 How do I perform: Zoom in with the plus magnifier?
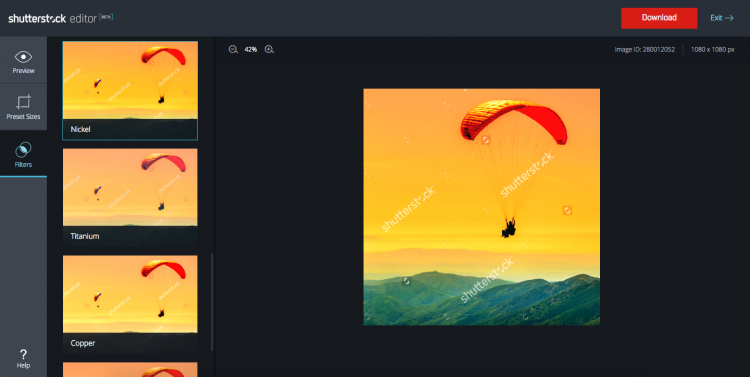[269, 49]
